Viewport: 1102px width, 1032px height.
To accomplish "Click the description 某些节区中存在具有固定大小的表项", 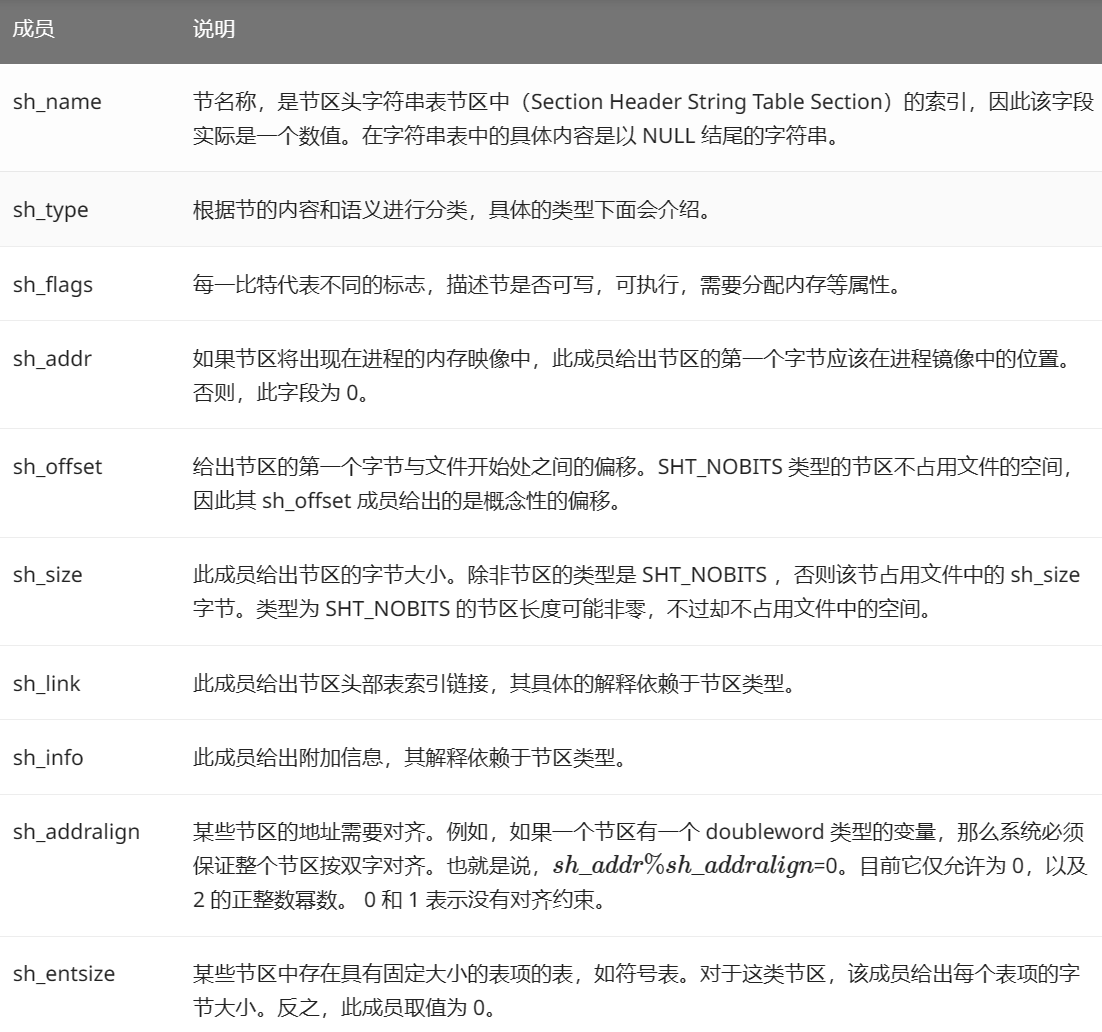I will [636, 991].
